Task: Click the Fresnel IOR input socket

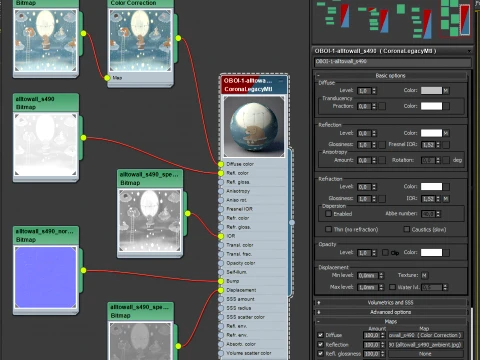Action: pyautogui.click(x=221, y=209)
